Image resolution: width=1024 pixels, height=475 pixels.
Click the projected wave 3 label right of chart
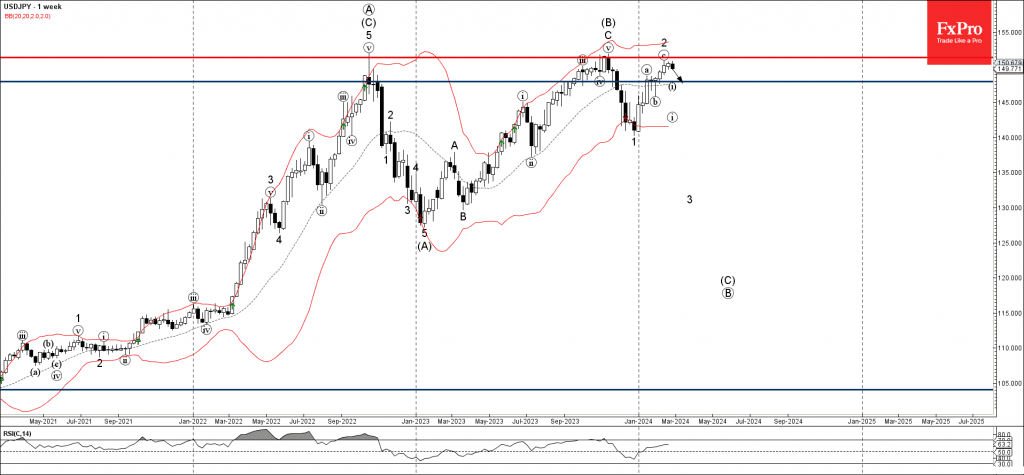(690, 199)
